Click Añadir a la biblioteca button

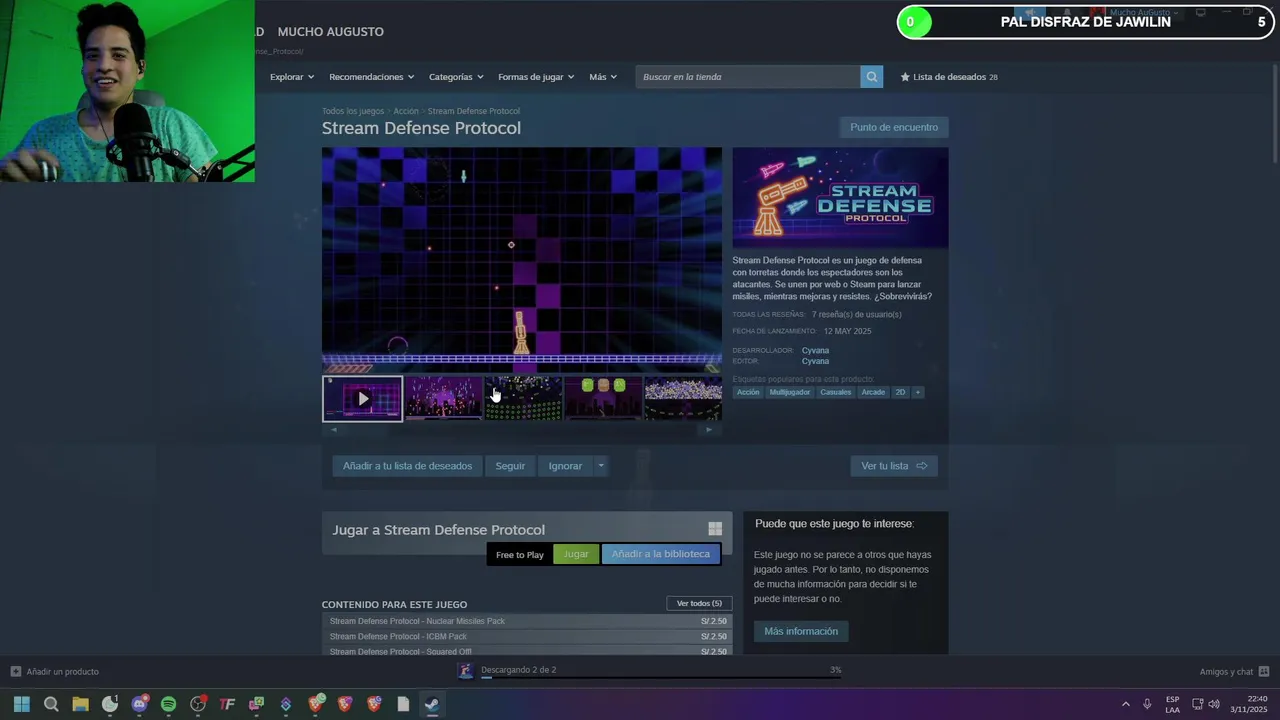point(660,554)
